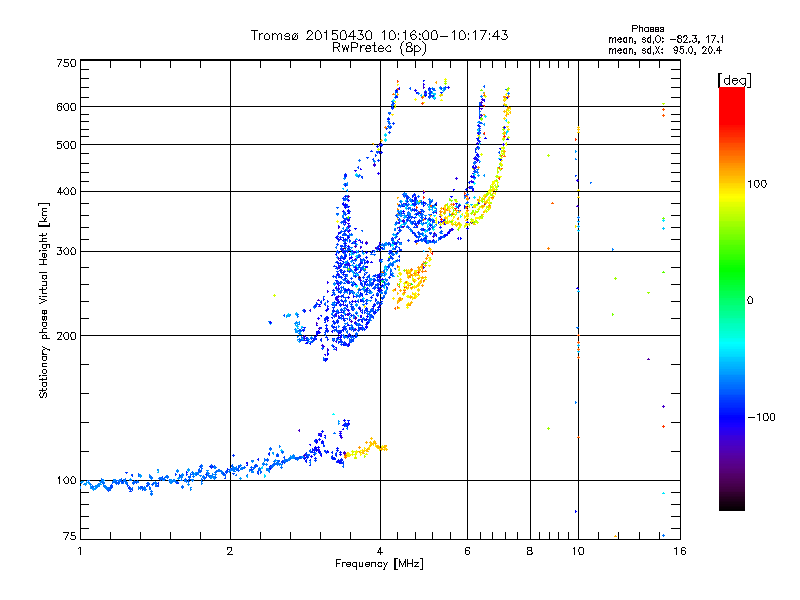The image size is (800, 600).
Task: Click the '600' y-axis tick label
Action: pos(66,107)
